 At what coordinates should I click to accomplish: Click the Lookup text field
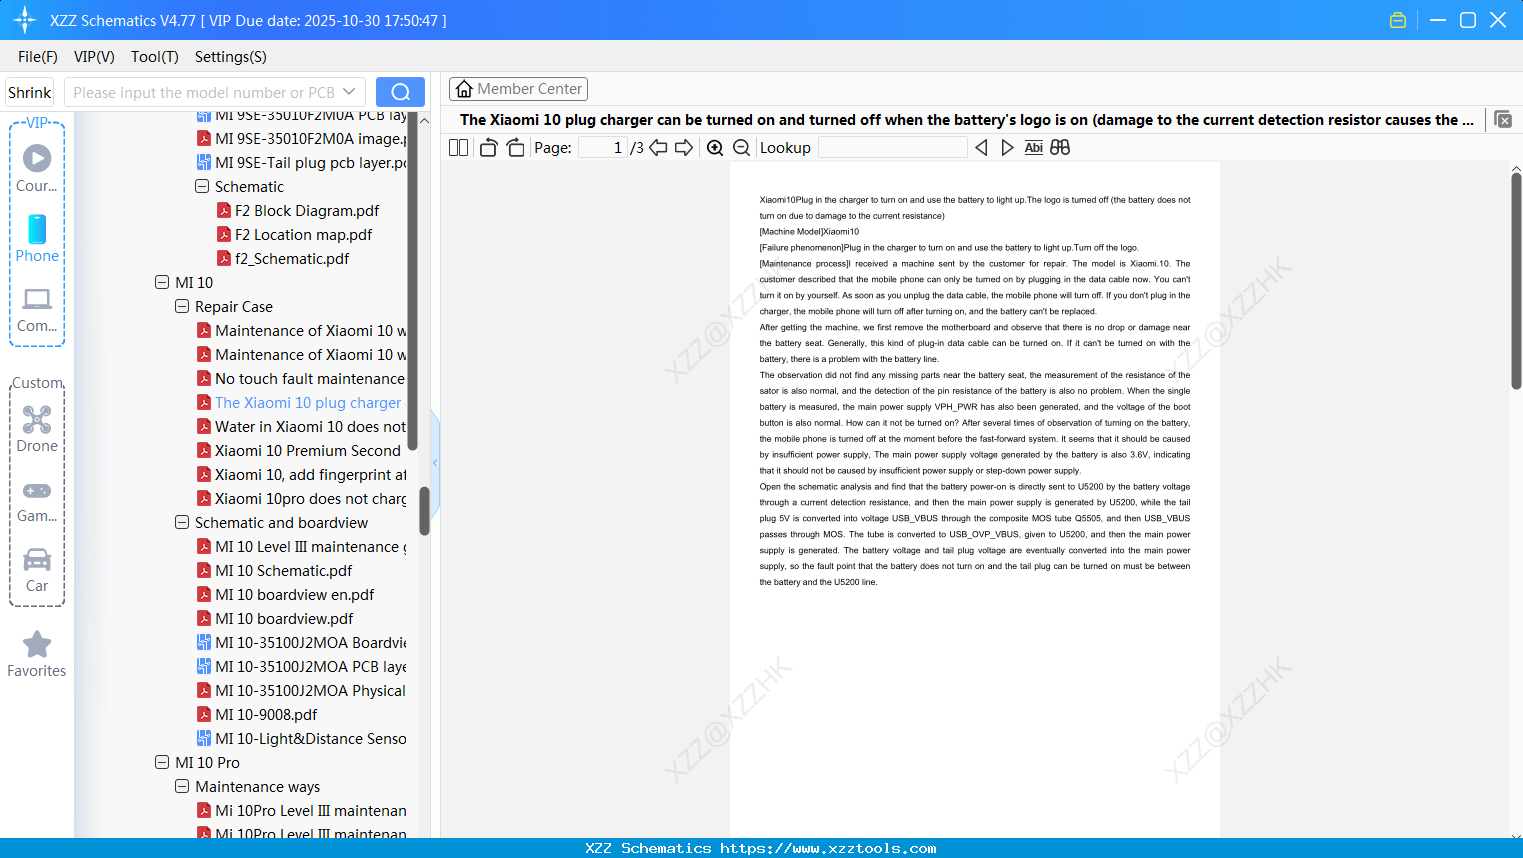(893, 148)
